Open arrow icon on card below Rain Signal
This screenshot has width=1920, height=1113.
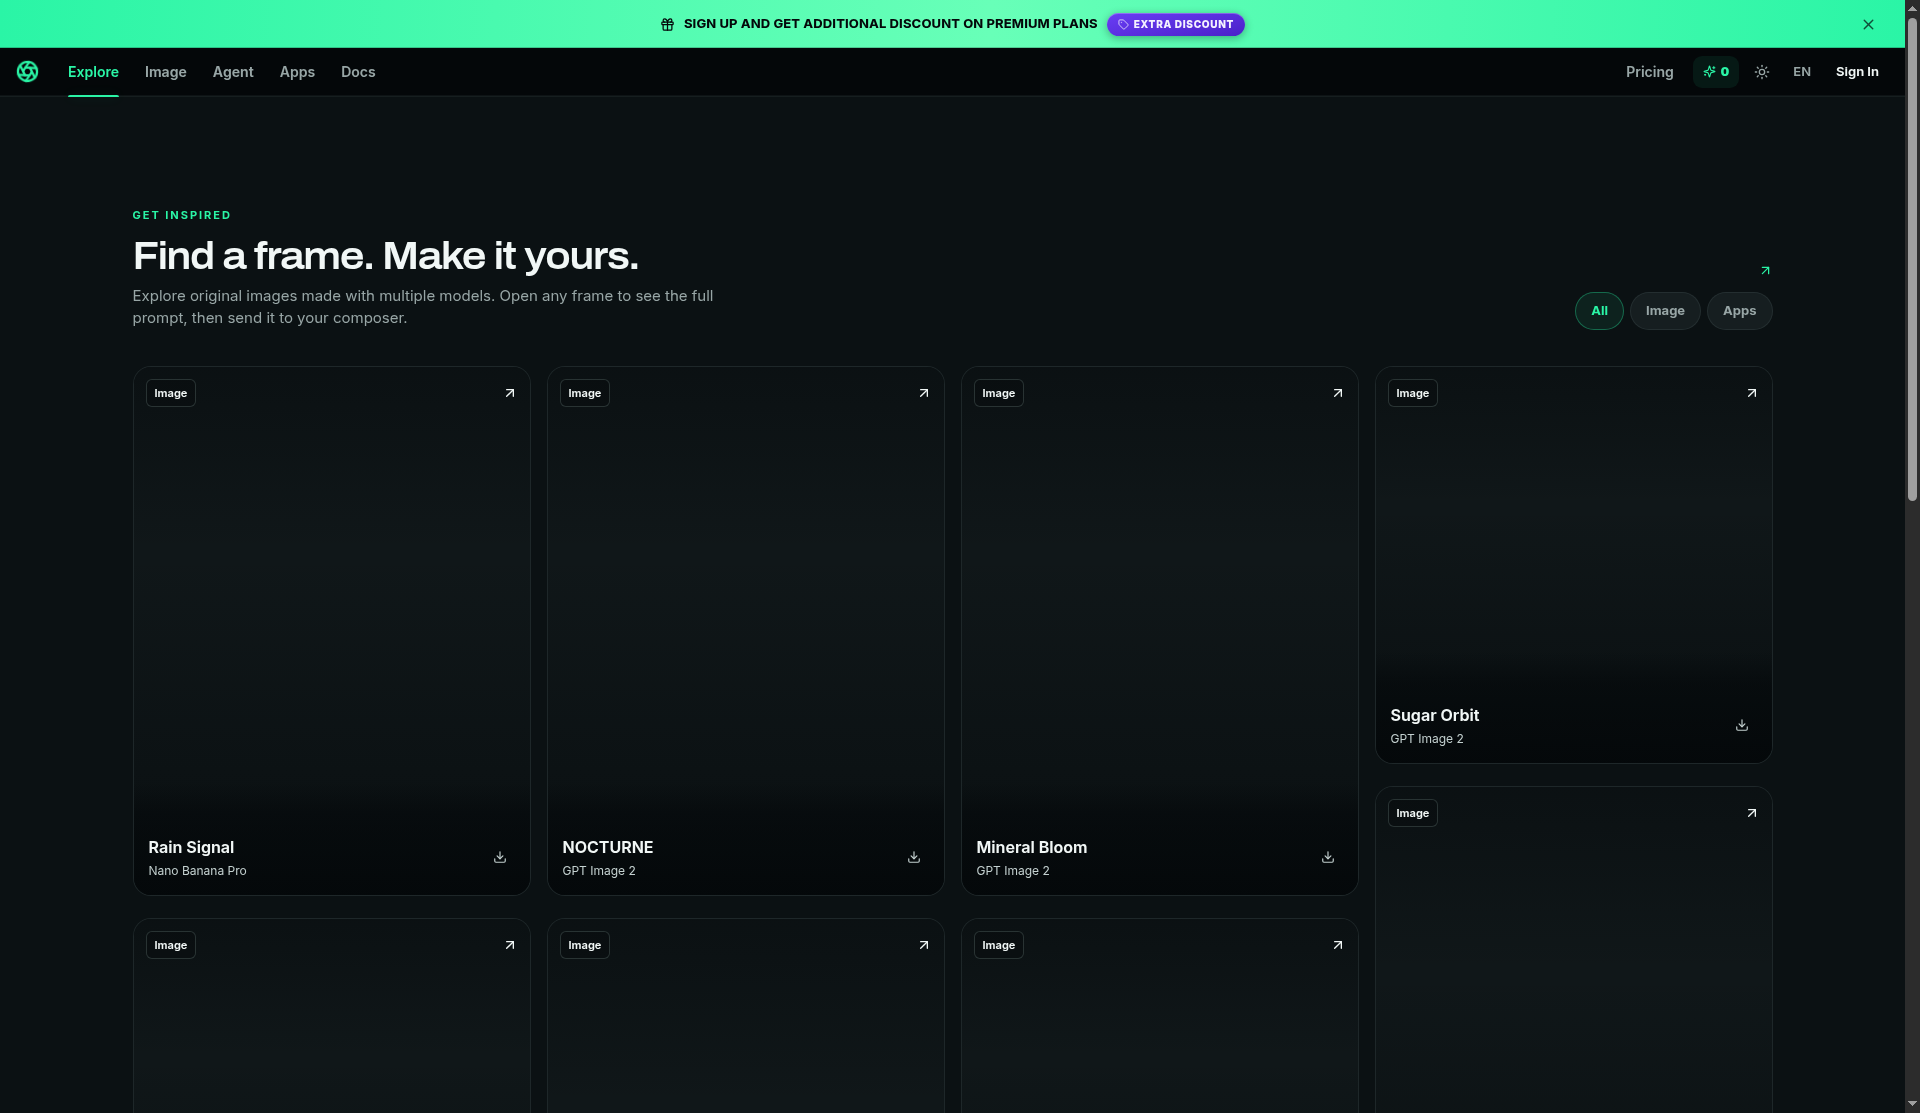(x=510, y=945)
